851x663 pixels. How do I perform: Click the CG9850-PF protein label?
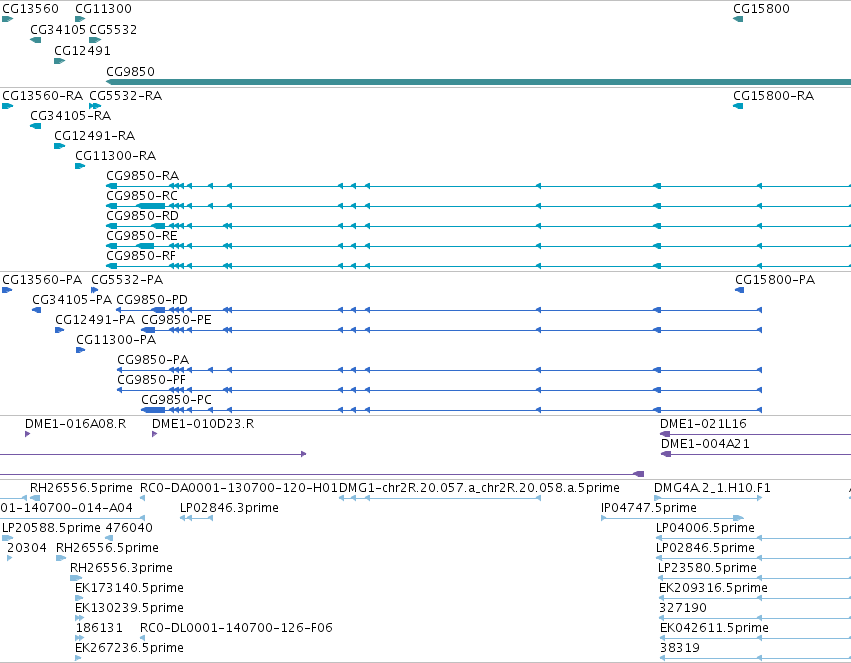tap(151, 380)
